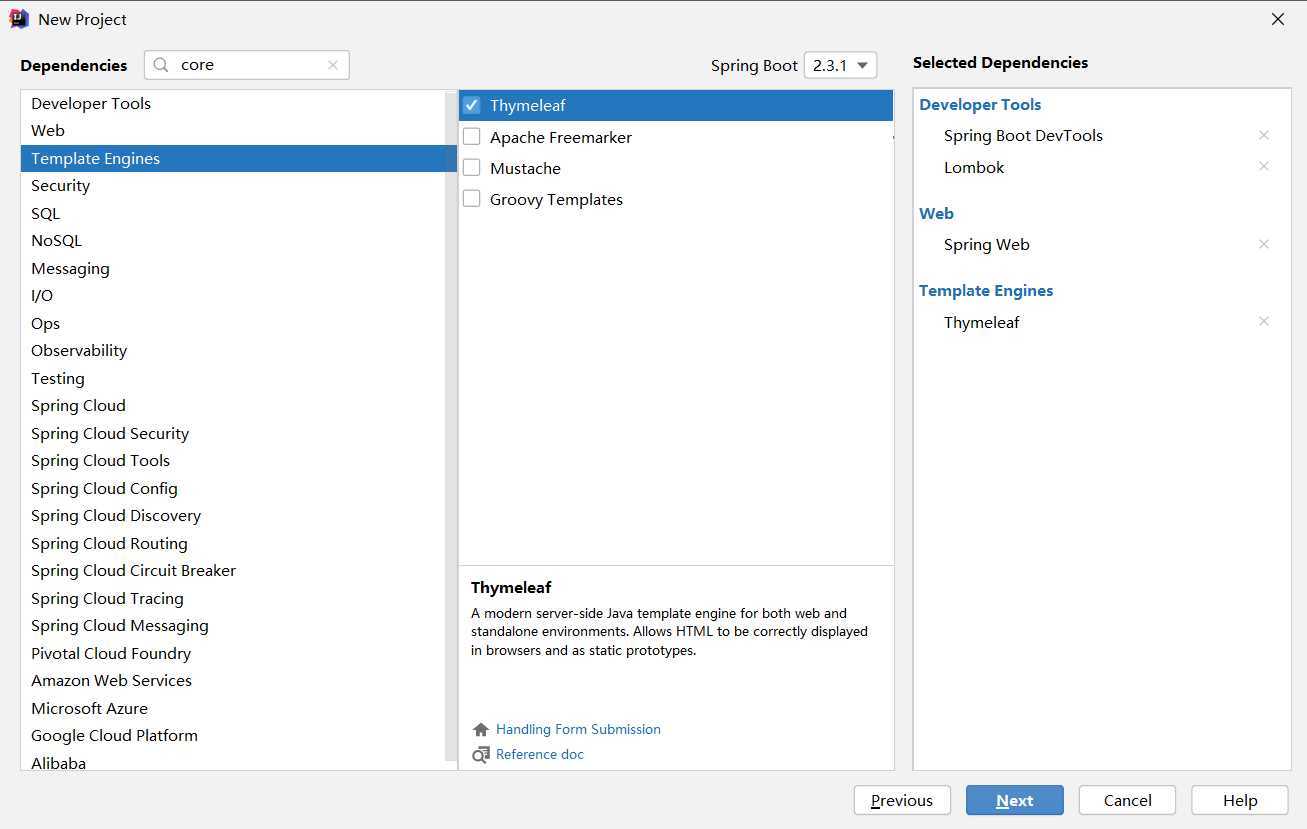This screenshot has height=829, width=1307.
Task: Select the I/O category
Action: point(233,296)
